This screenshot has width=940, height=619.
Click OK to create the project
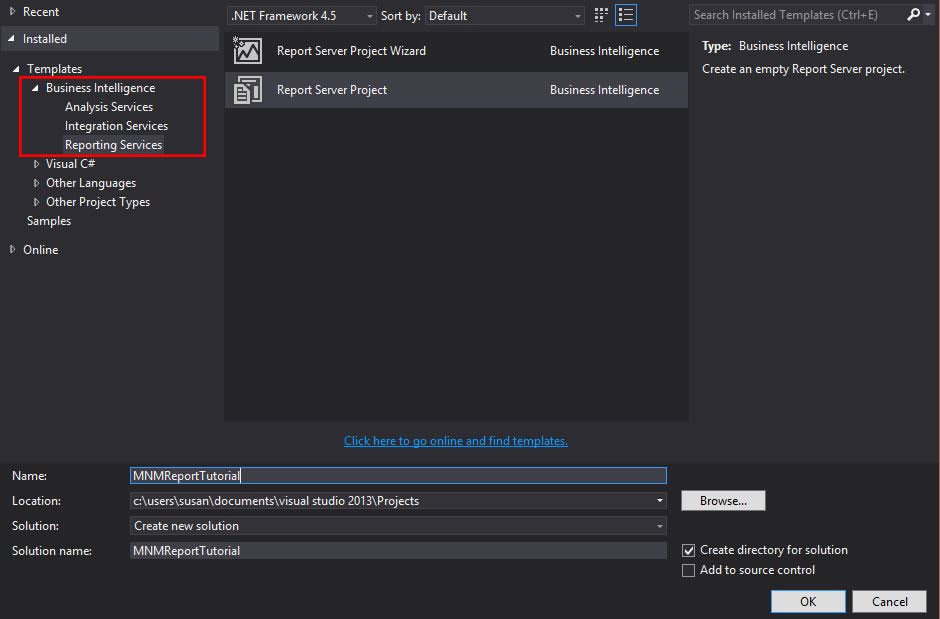pos(807,601)
